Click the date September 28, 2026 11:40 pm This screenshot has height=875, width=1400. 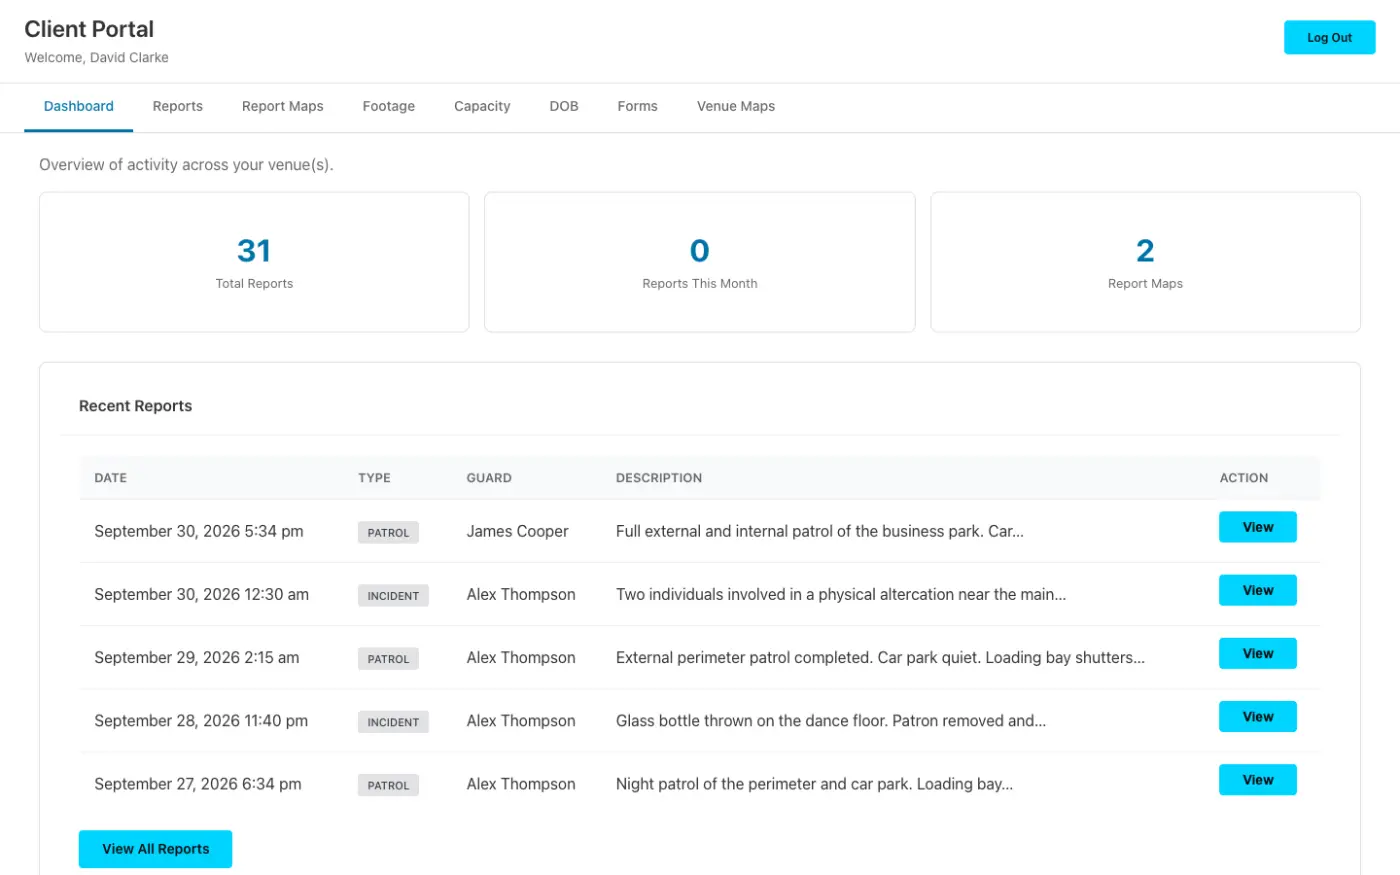coord(201,721)
